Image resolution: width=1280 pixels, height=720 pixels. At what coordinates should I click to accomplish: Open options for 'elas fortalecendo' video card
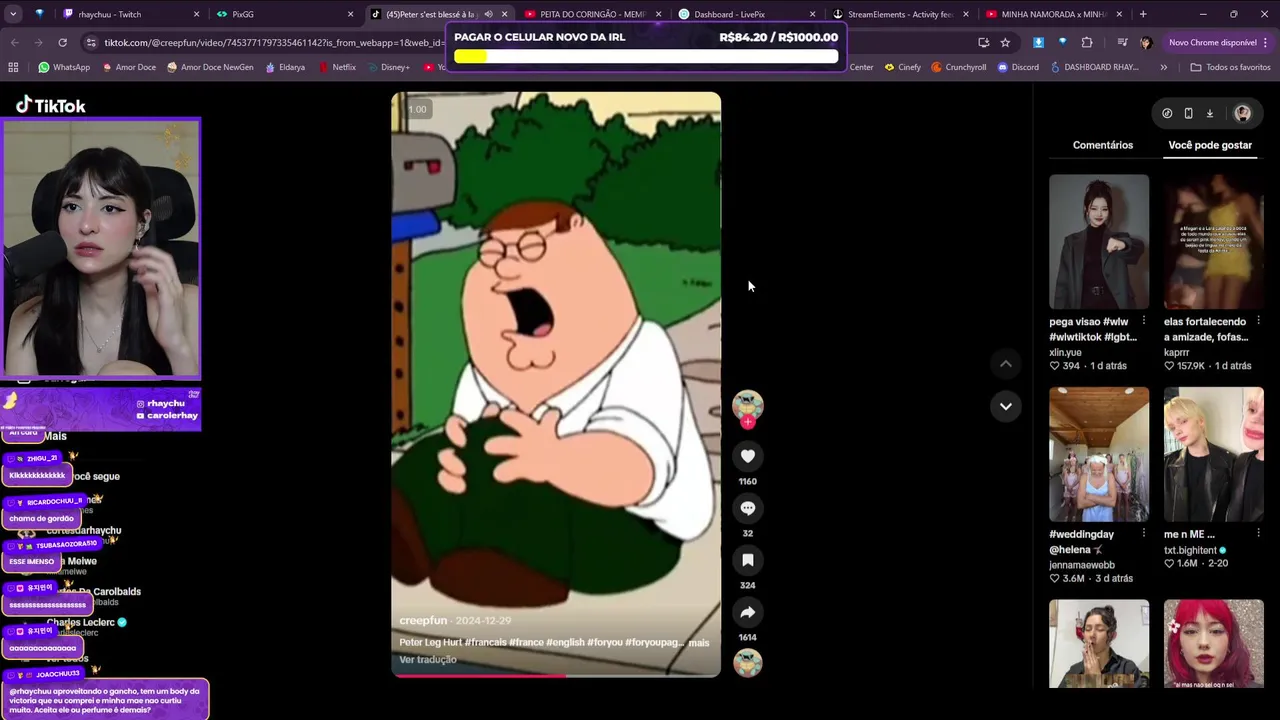point(1258,321)
